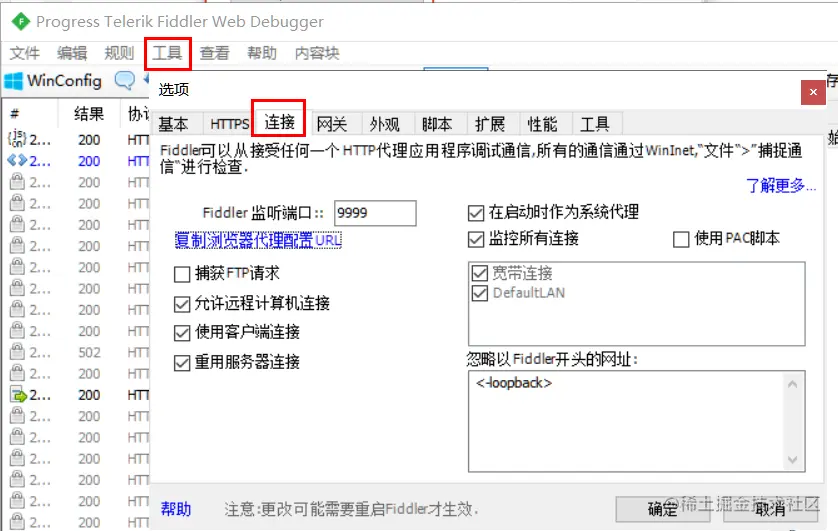Click the Fiddler app logo icon
Image resolution: width=838 pixels, height=531 pixels.
point(21,22)
